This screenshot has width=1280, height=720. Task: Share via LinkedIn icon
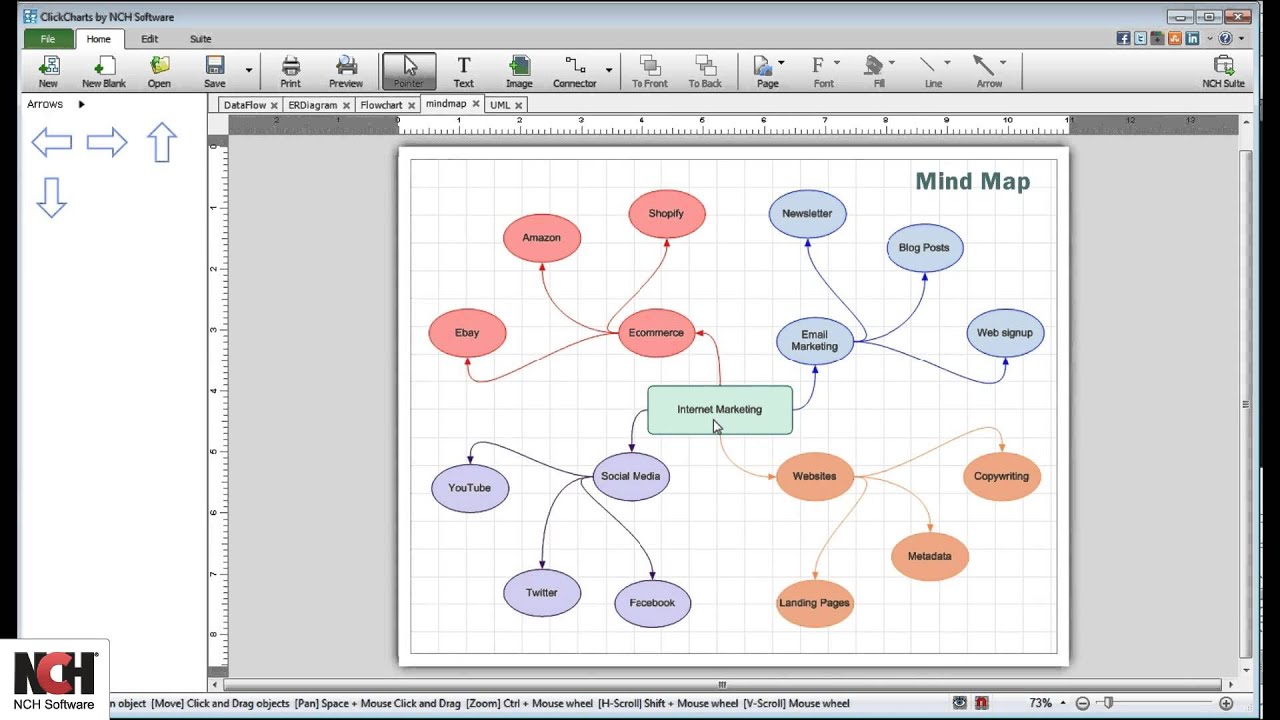click(1192, 39)
